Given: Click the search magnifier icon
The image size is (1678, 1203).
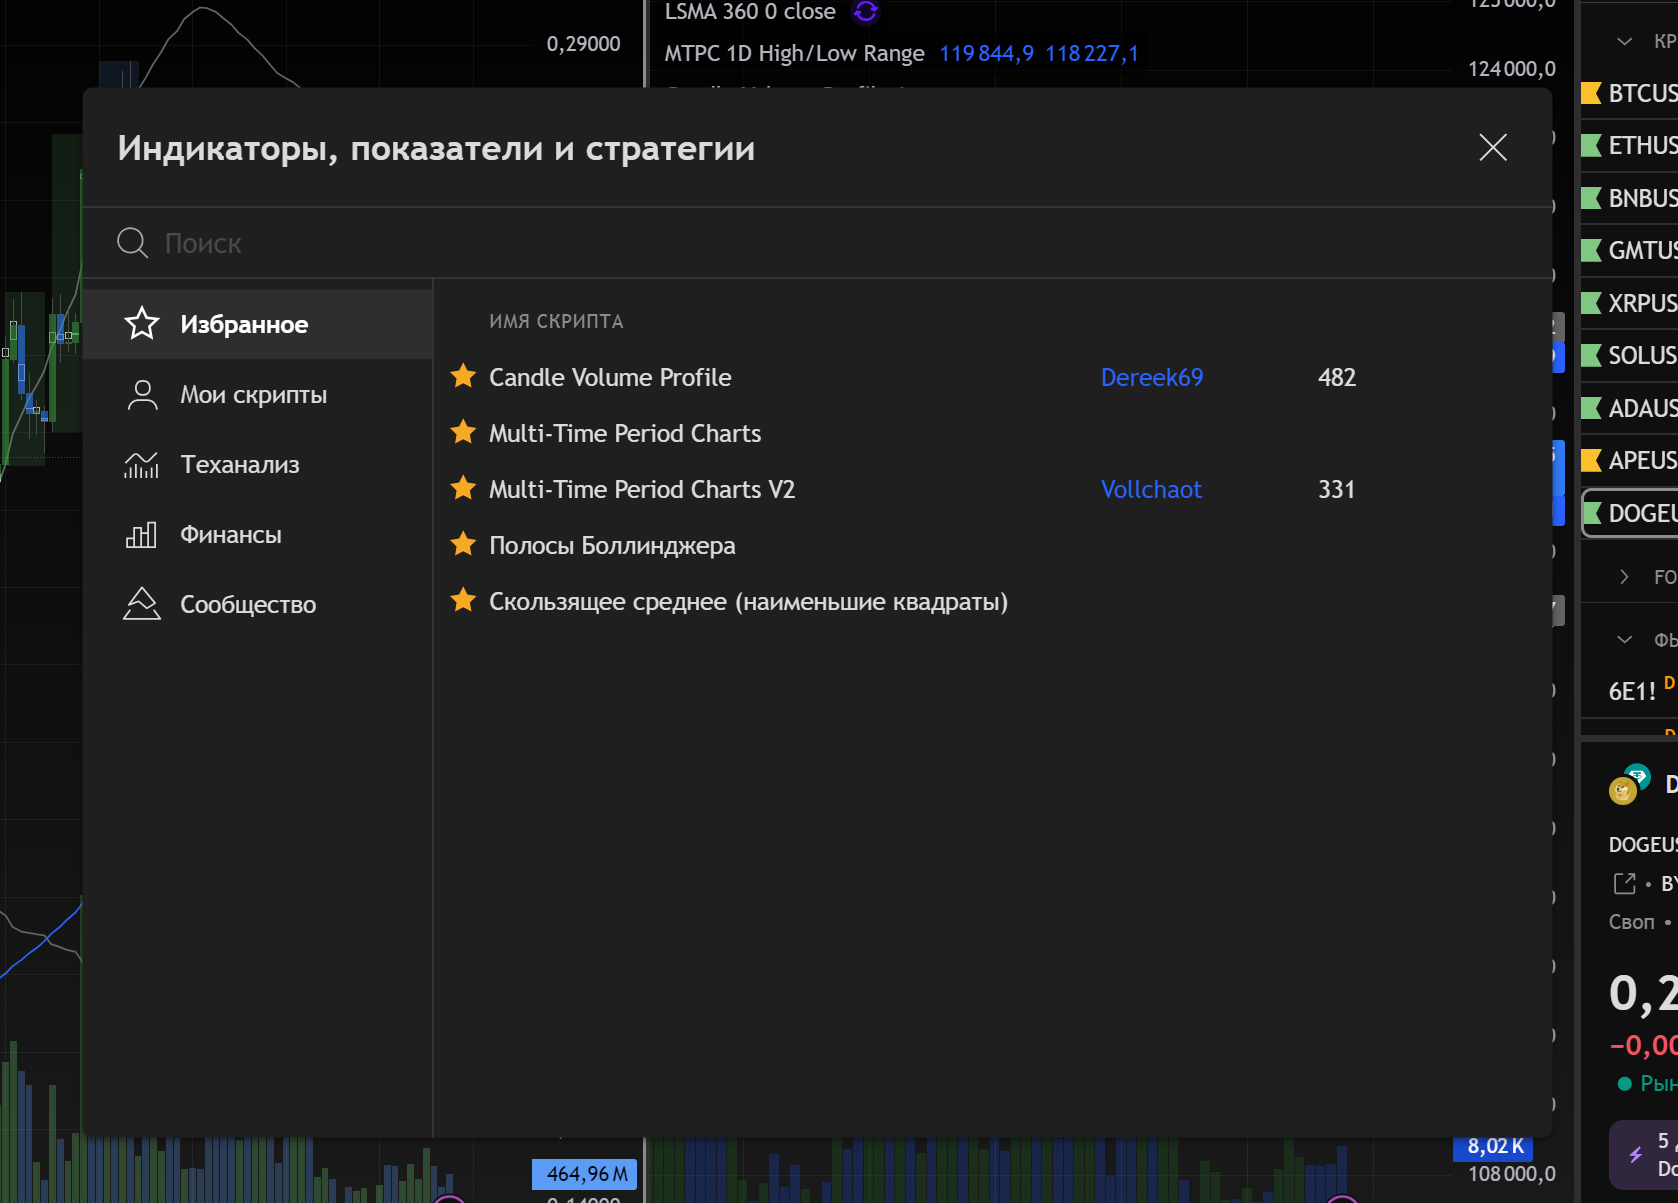Looking at the screenshot, I should [x=132, y=243].
